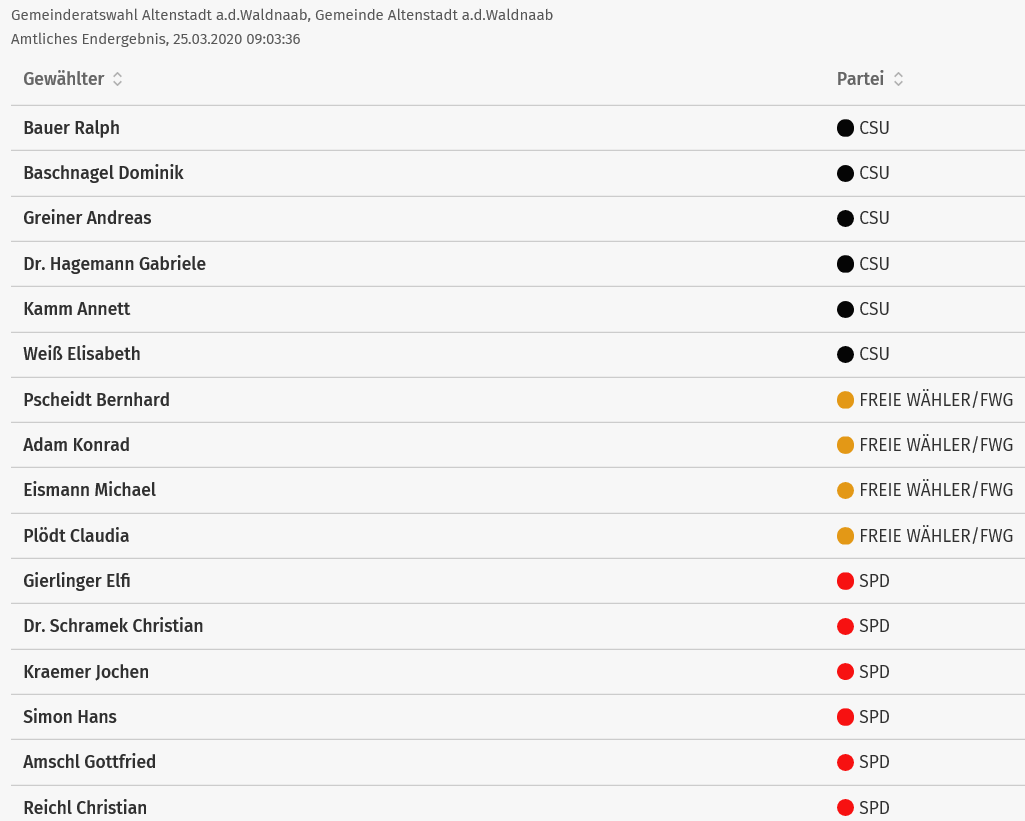The height and width of the screenshot is (821, 1025).
Task: Click orange dot in Pscheidt Bernhard row
Action: (845, 400)
